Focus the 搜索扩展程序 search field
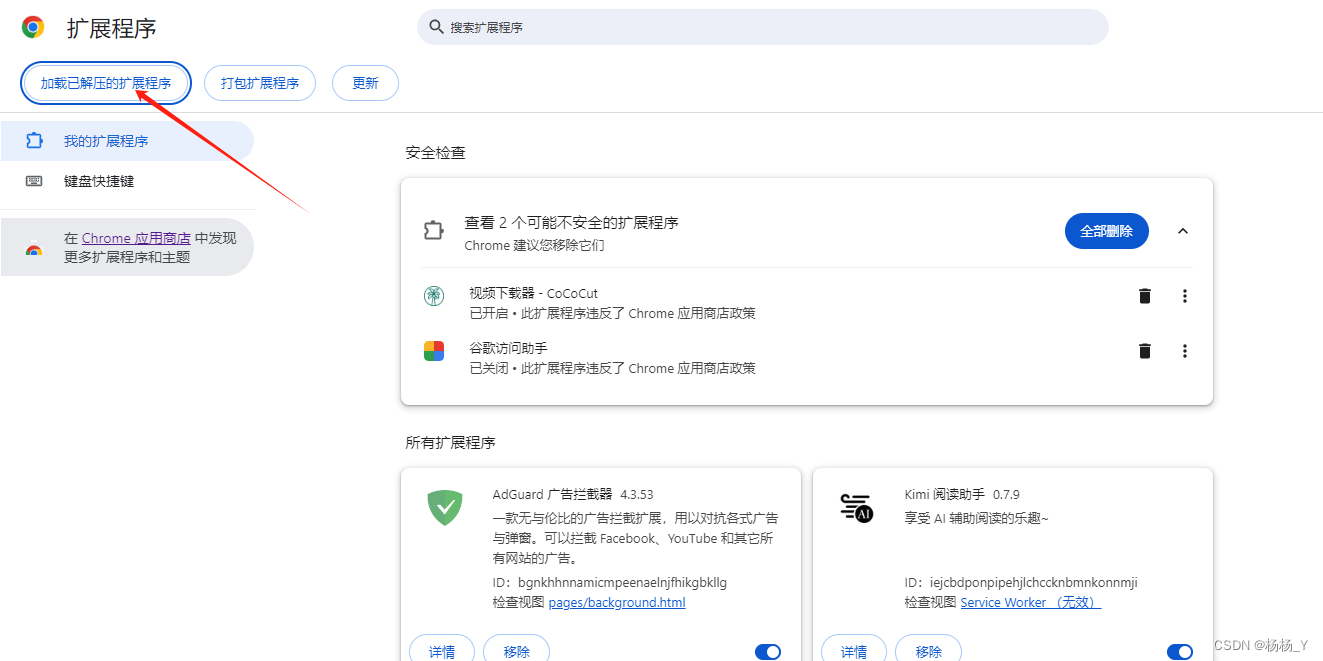Image resolution: width=1323 pixels, height=661 pixels. coord(763,27)
